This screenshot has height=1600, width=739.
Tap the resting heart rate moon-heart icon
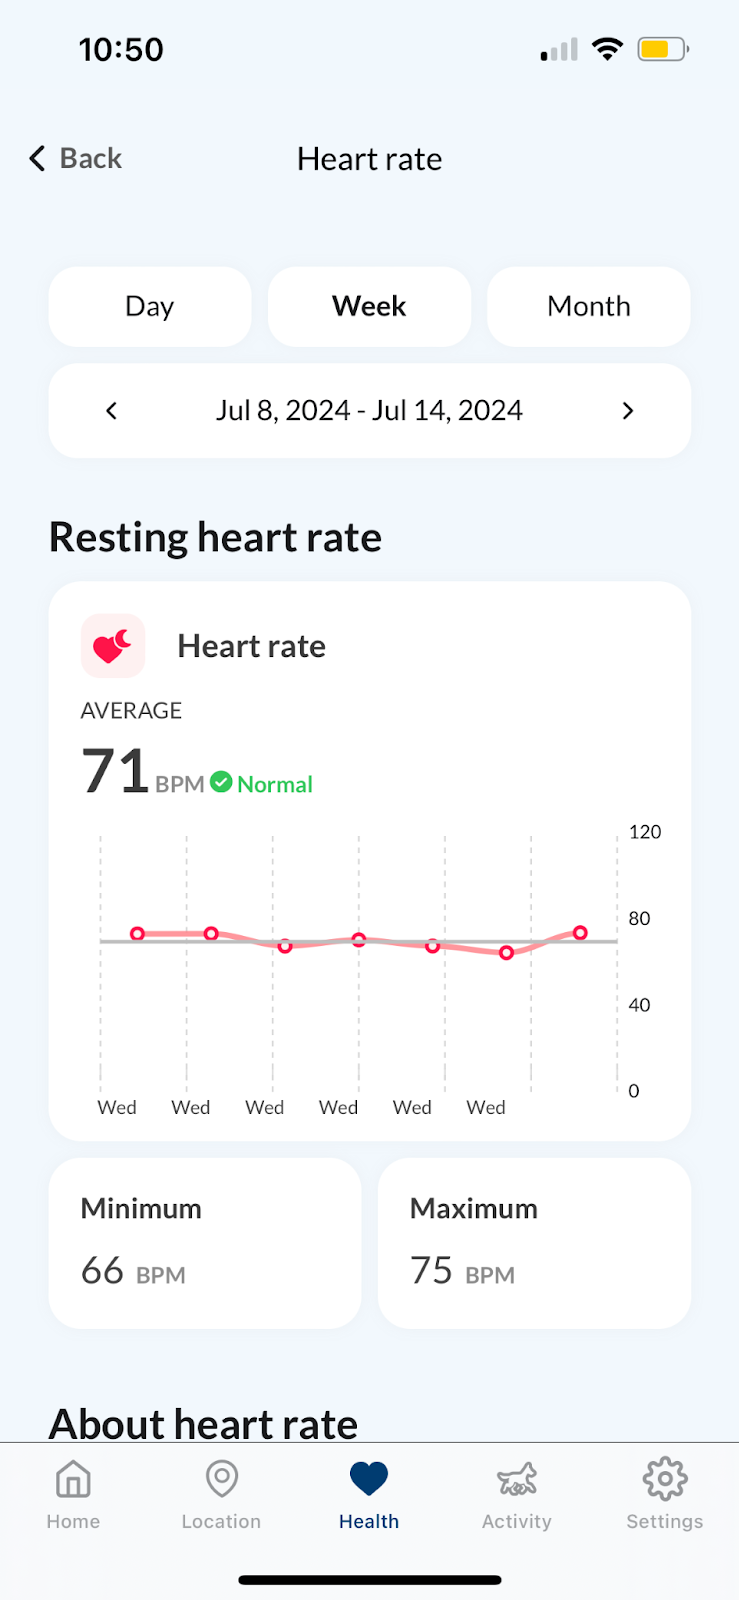pos(113,646)
